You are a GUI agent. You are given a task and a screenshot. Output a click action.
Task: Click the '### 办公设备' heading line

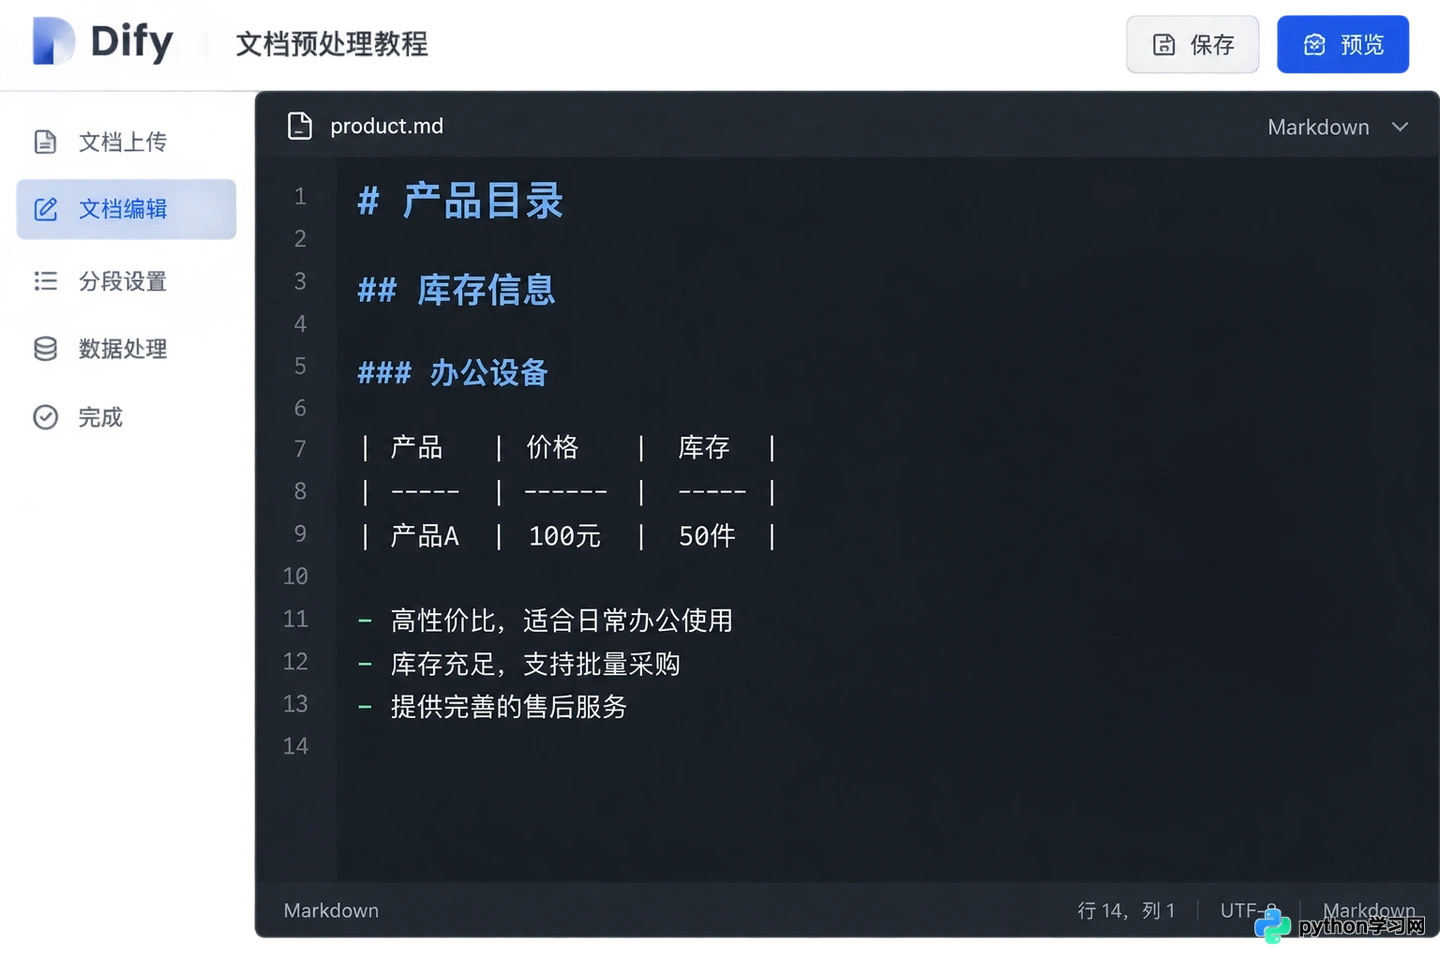point(452,373)
